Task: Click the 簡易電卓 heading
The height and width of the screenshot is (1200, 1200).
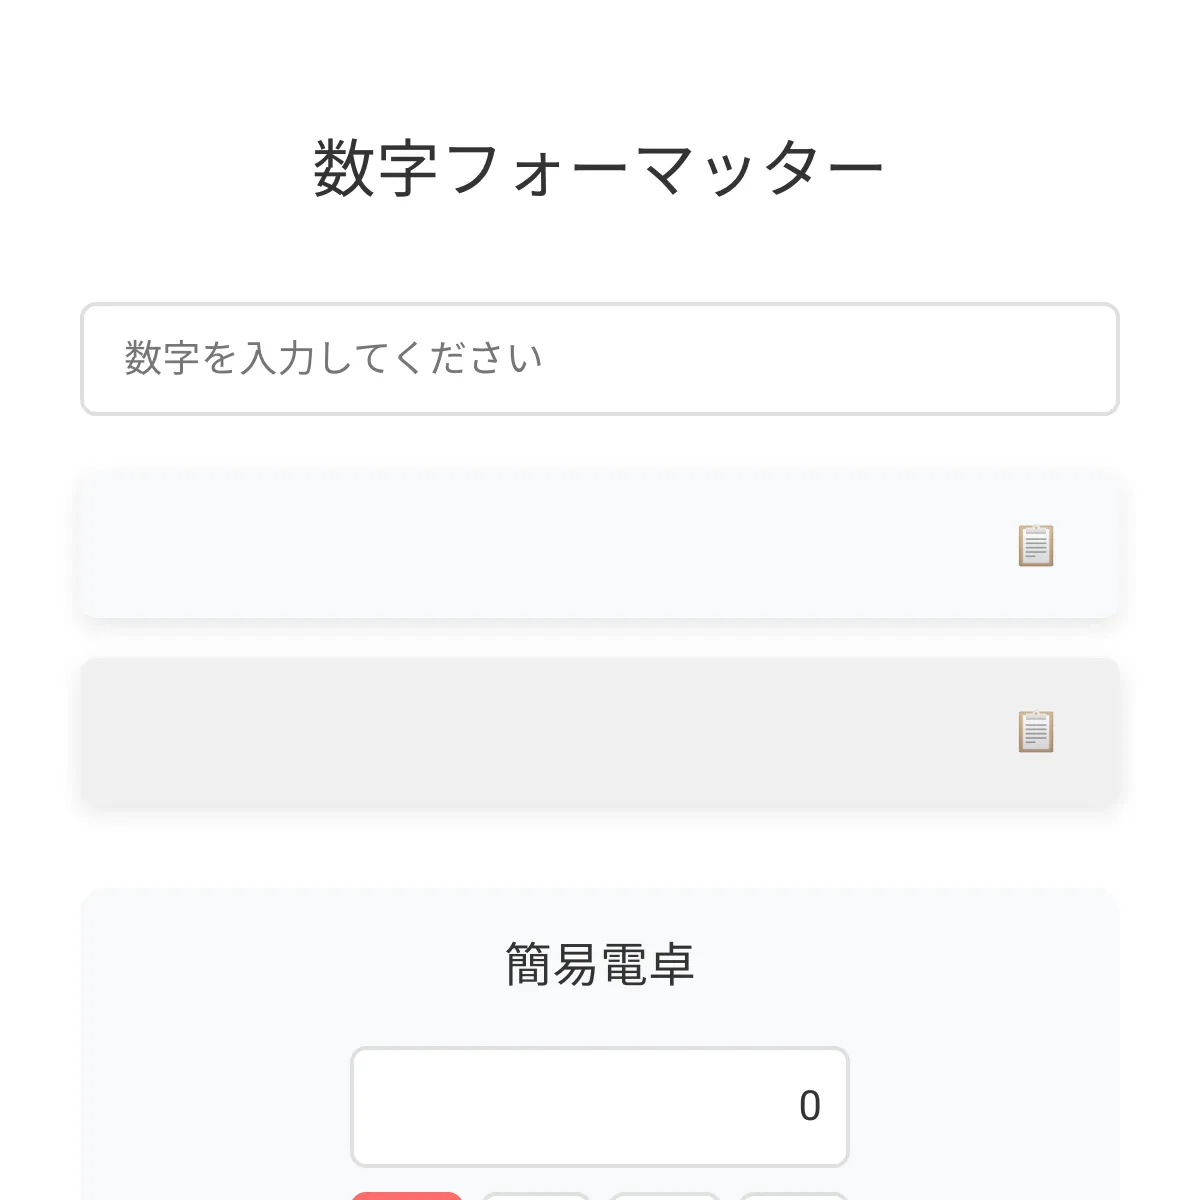Action: click(600, 963)
